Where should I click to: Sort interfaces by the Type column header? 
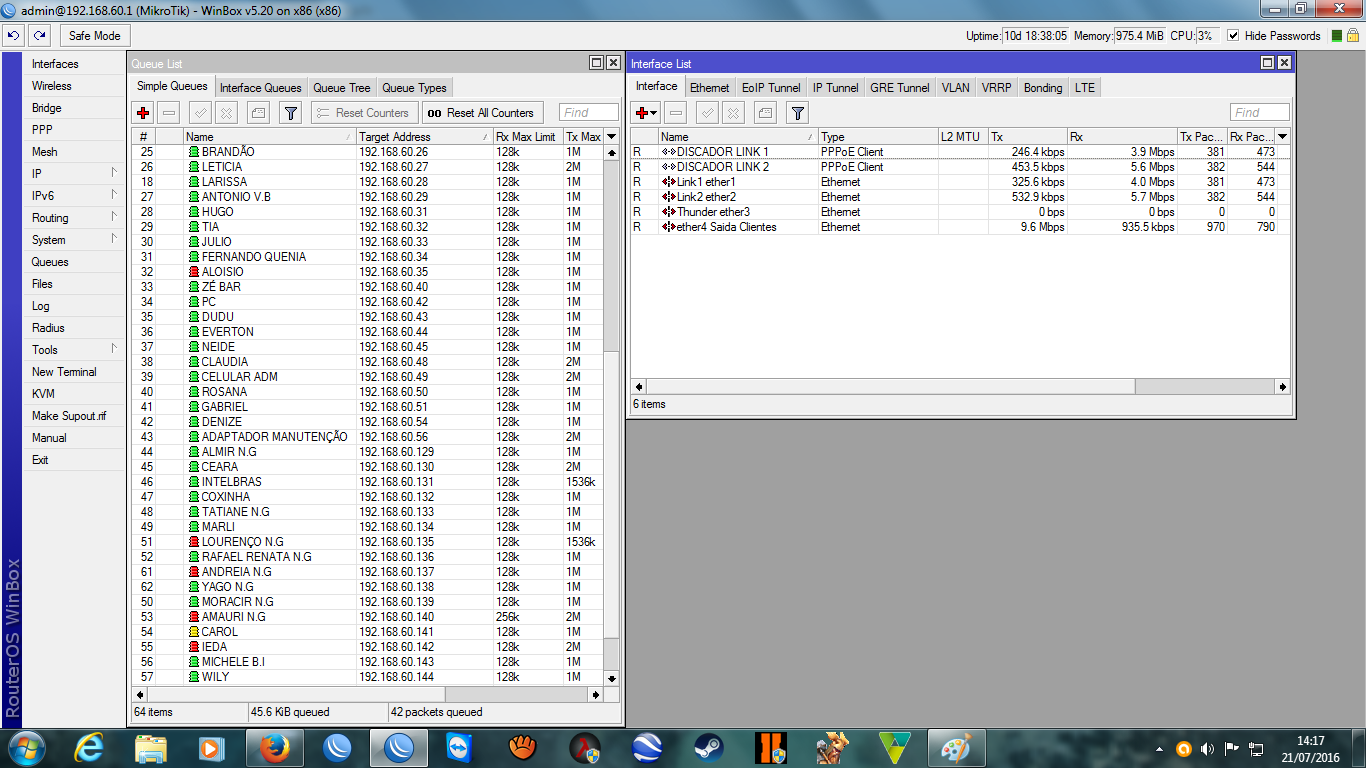tap(877, 137)
